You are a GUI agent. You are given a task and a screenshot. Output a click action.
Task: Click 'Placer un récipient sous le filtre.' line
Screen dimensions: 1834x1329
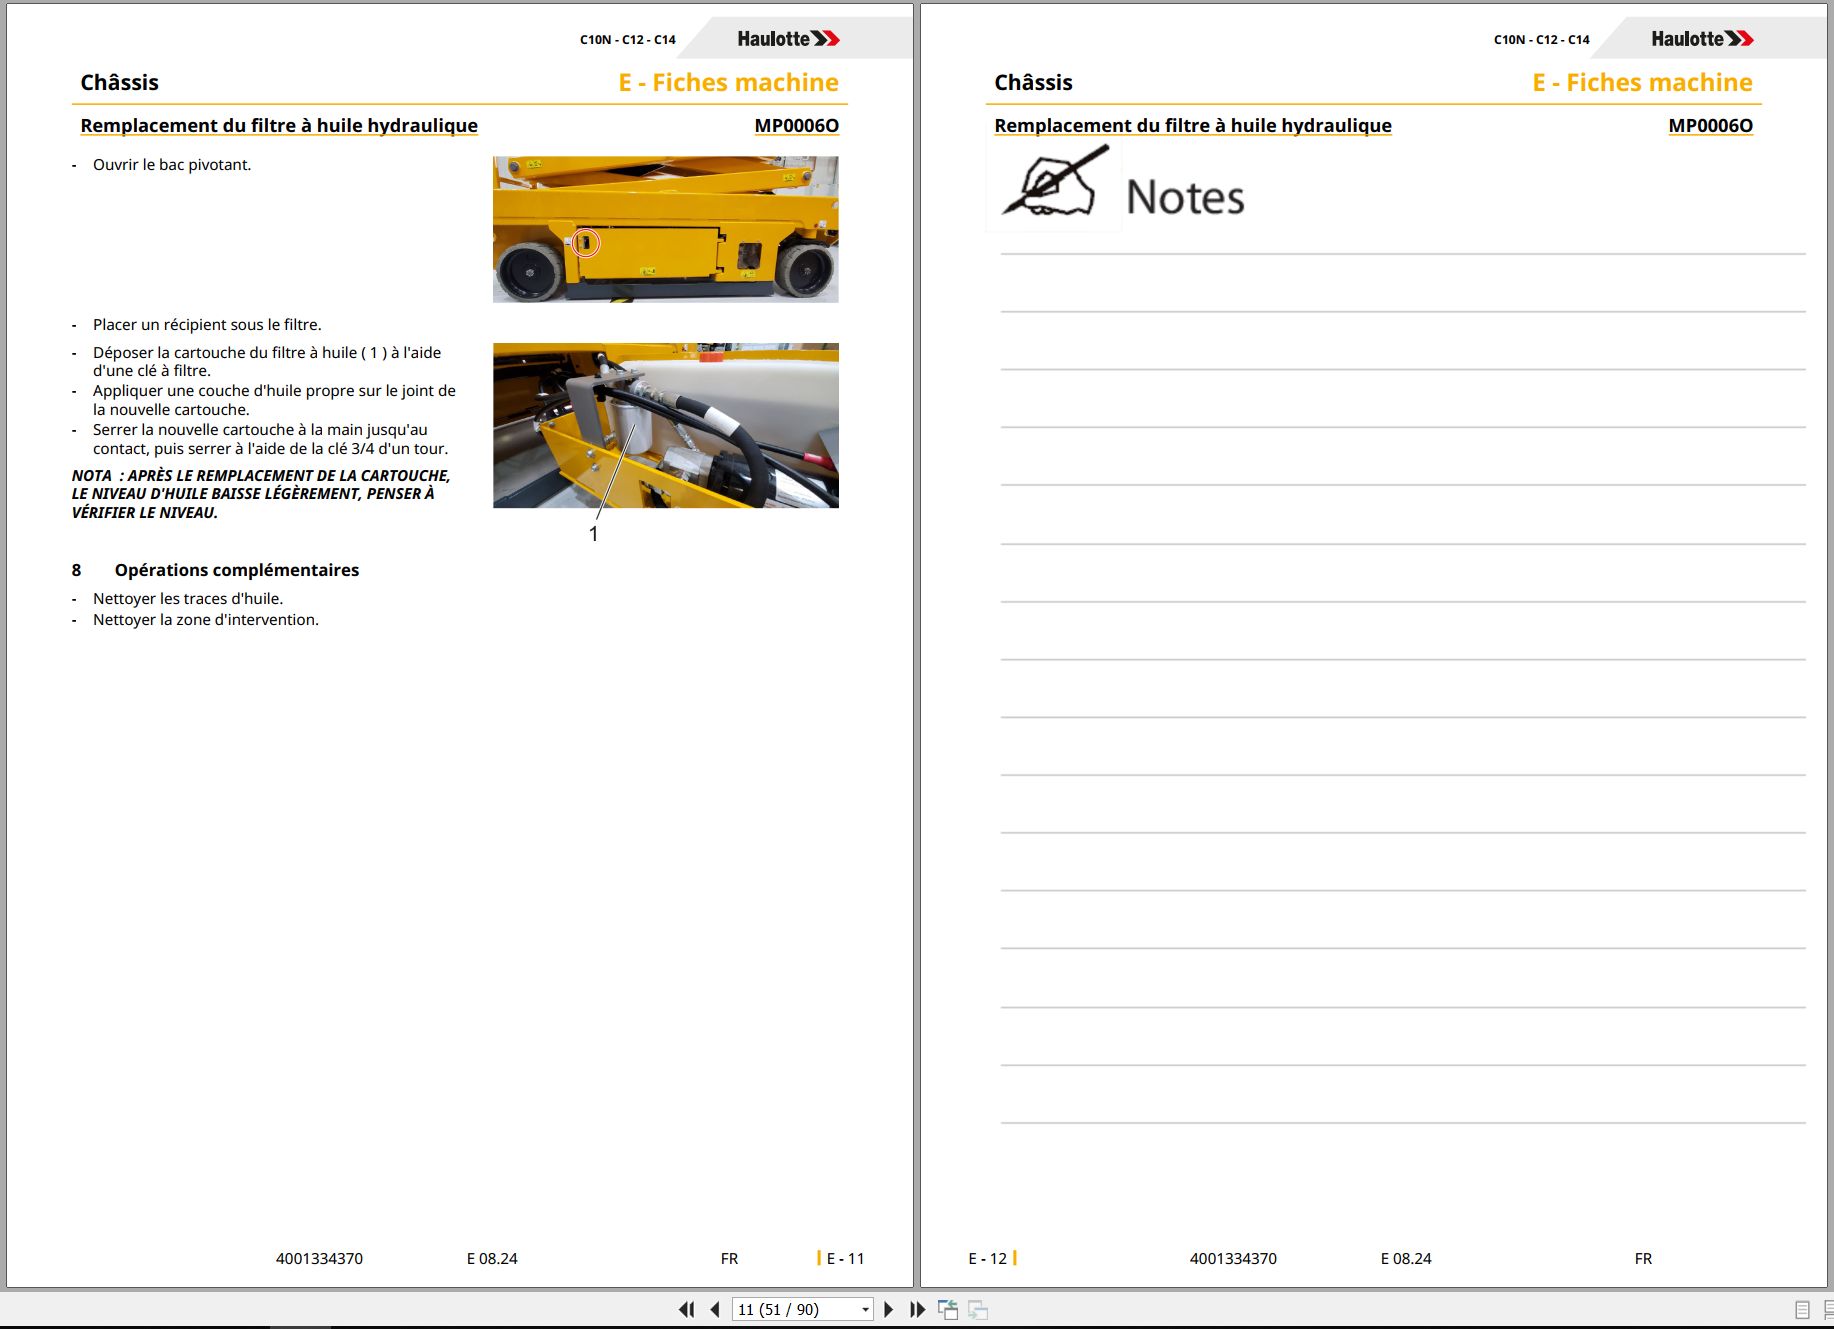pos(207,324)
